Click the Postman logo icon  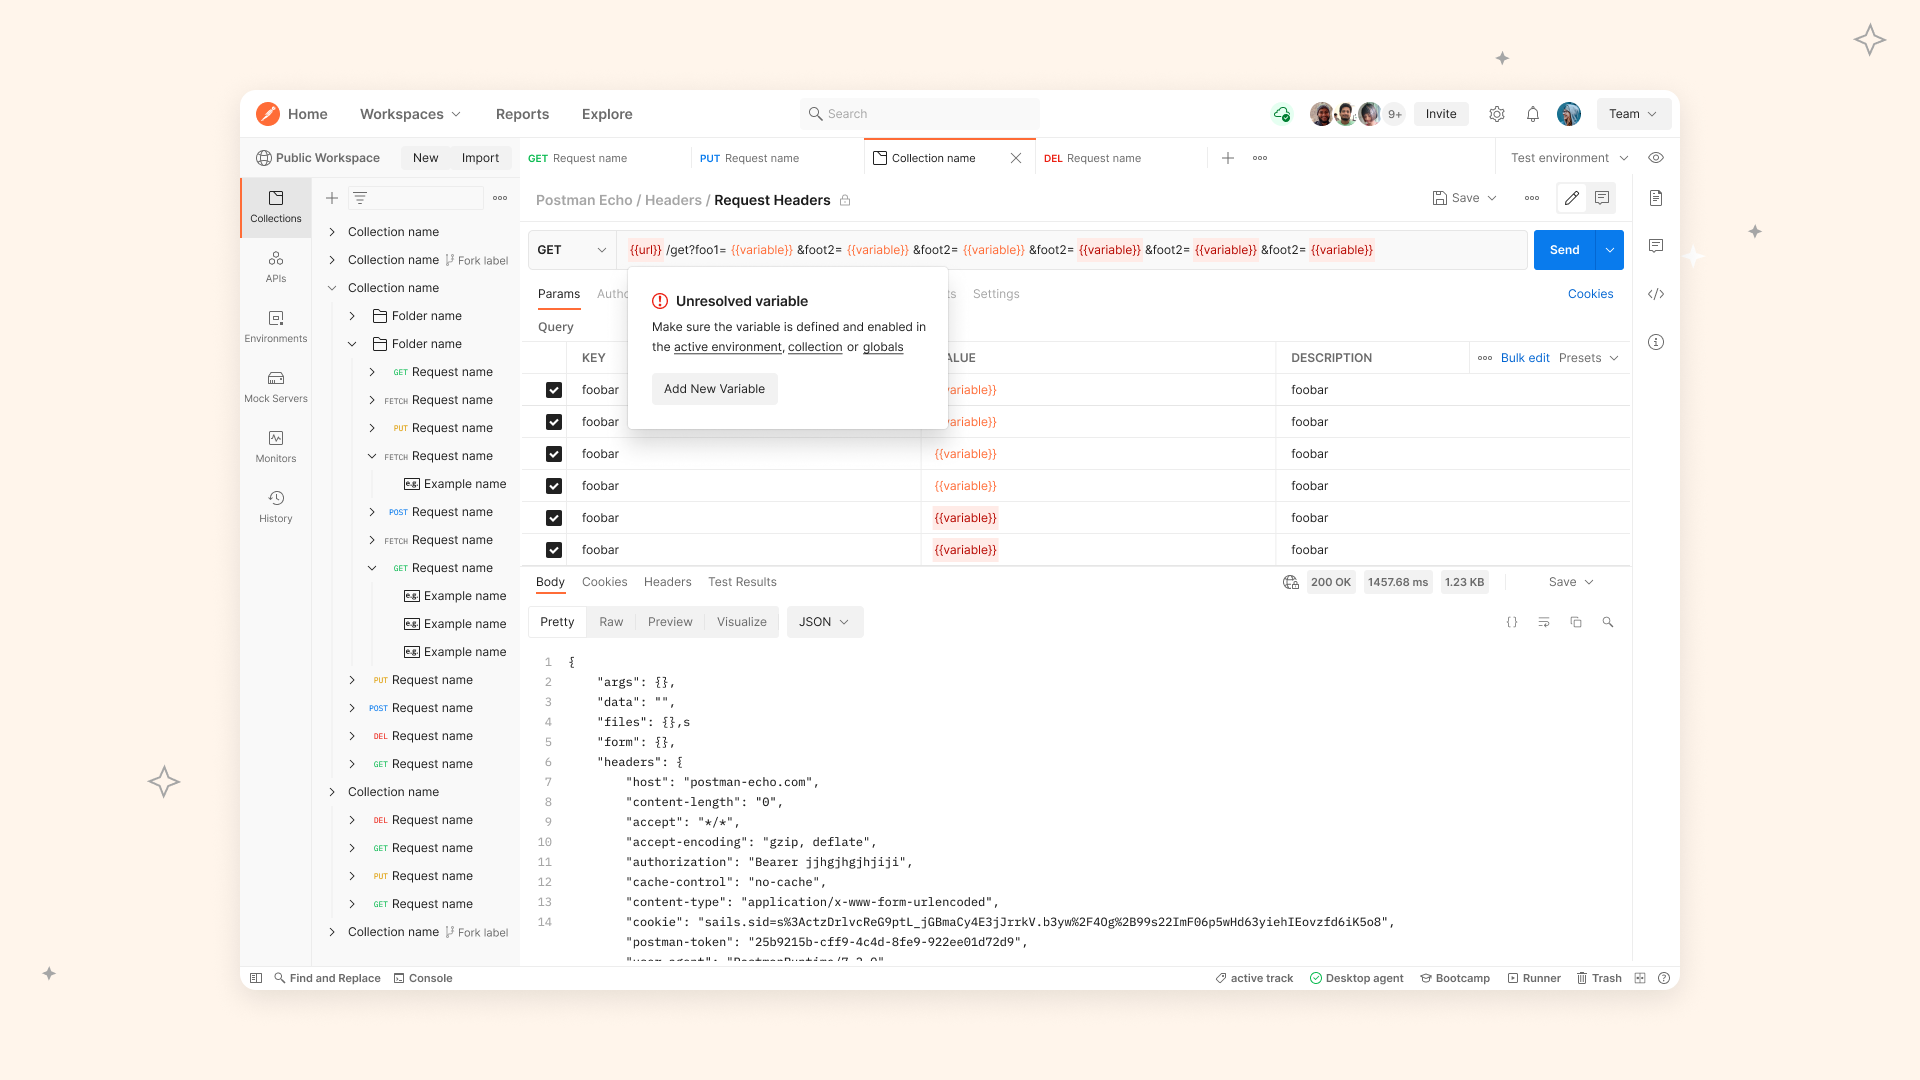coord(267,114)
